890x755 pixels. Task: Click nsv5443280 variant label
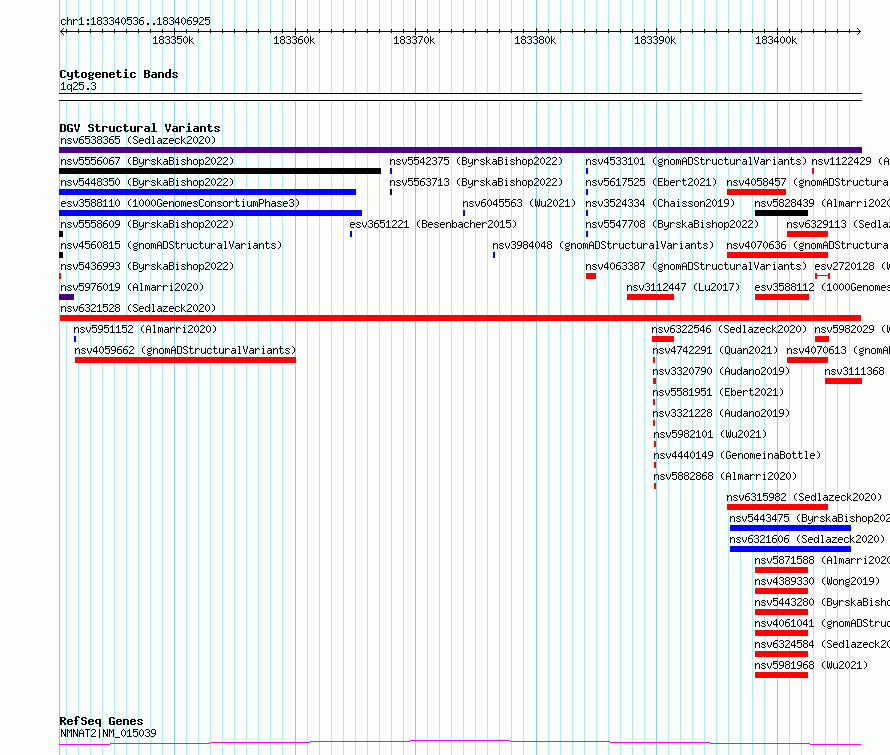tap(822, 602)
